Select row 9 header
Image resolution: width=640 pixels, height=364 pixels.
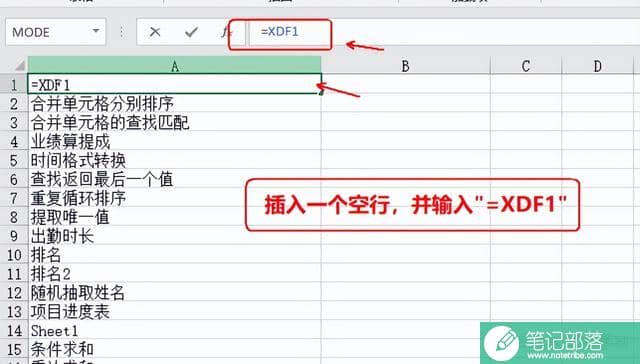point(14,236)
